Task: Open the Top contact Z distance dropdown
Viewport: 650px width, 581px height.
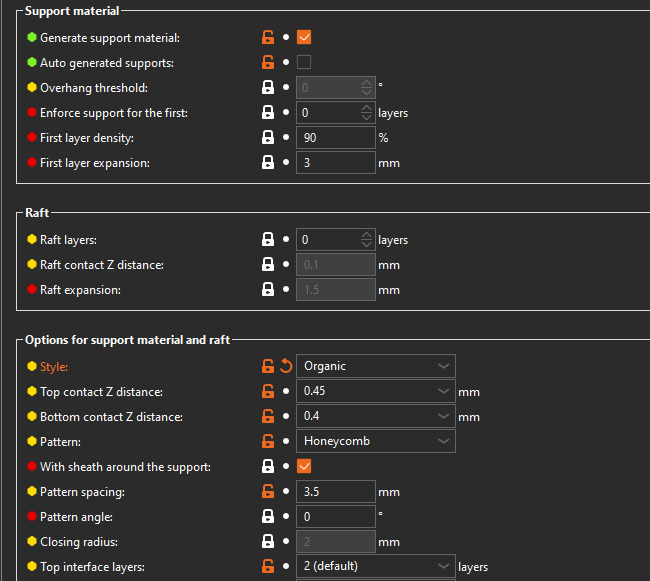Action: click(443, 391)
